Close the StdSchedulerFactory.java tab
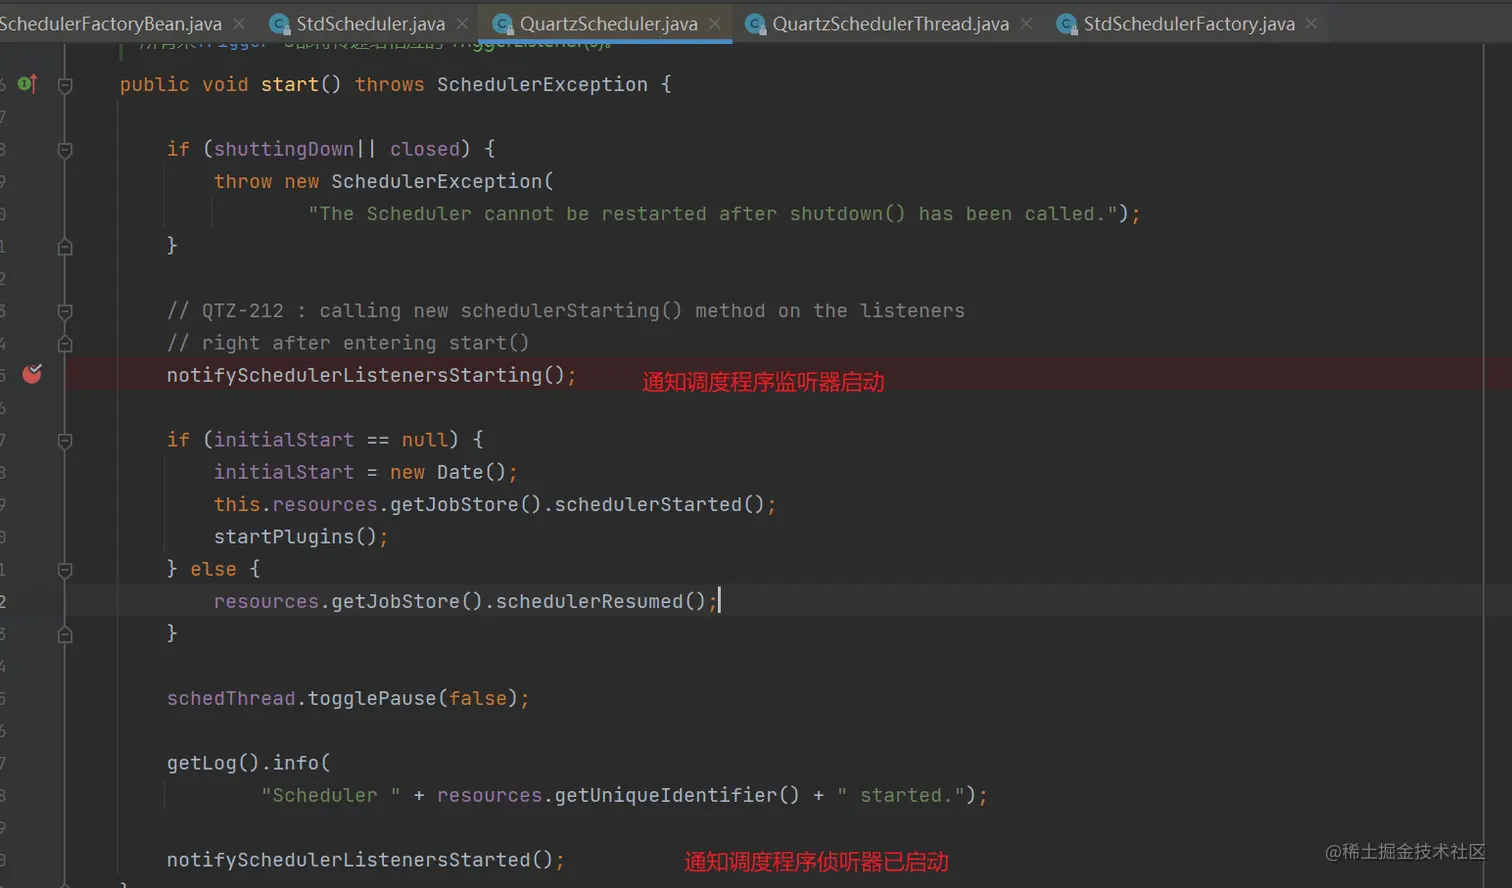This screenshot has width=1512, height=888. [1311, 23]
